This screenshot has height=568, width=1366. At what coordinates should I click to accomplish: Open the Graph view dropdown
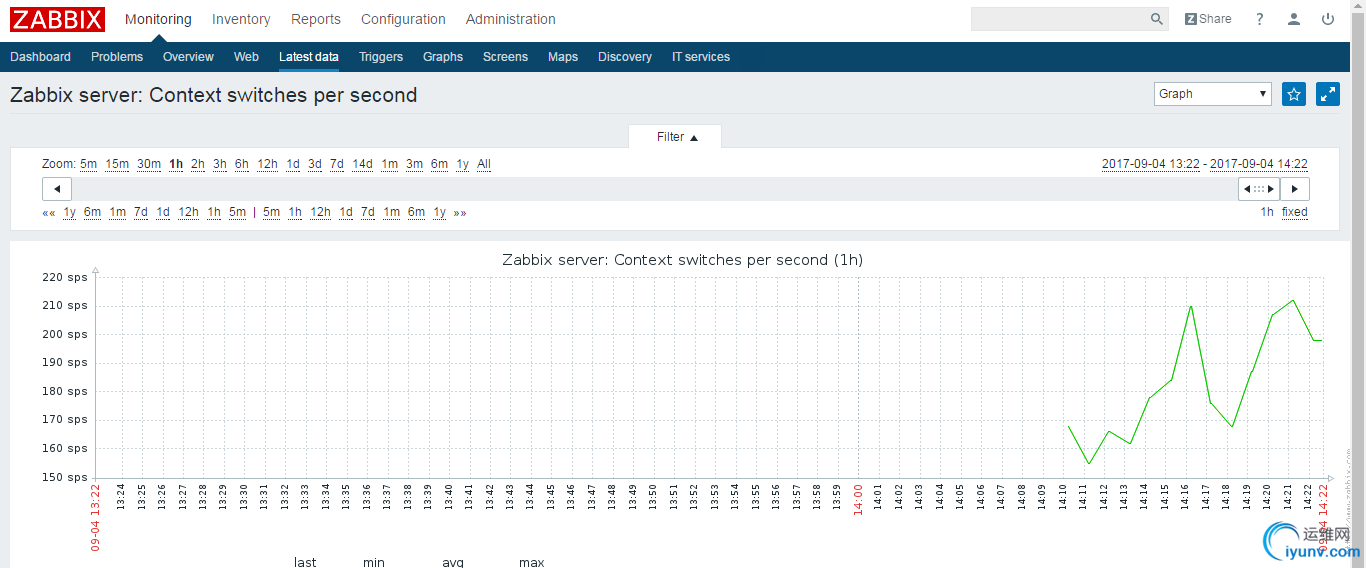tap(1212, 94)
